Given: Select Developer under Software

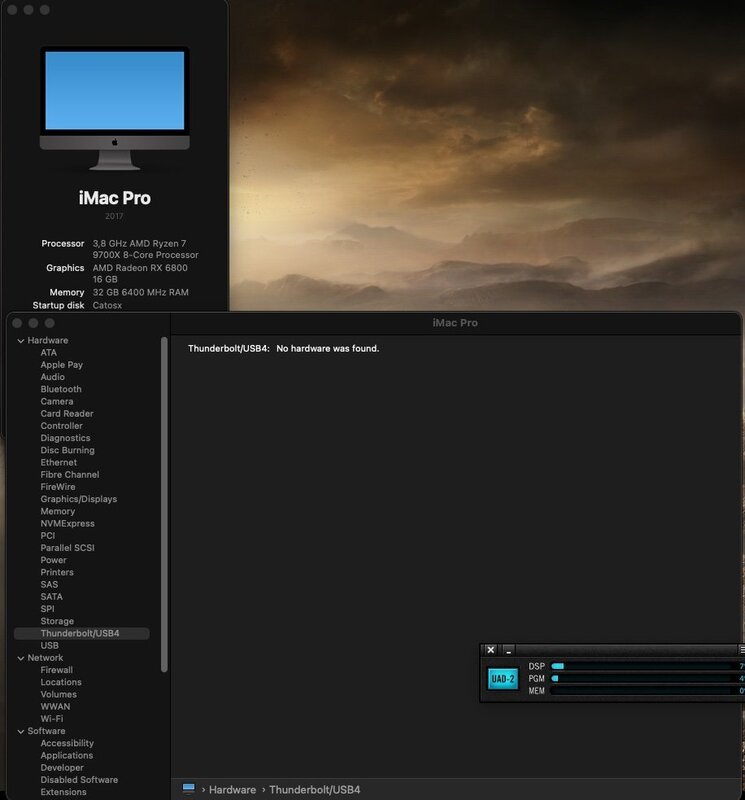Looking at the screenshot, I should (62, 768).
